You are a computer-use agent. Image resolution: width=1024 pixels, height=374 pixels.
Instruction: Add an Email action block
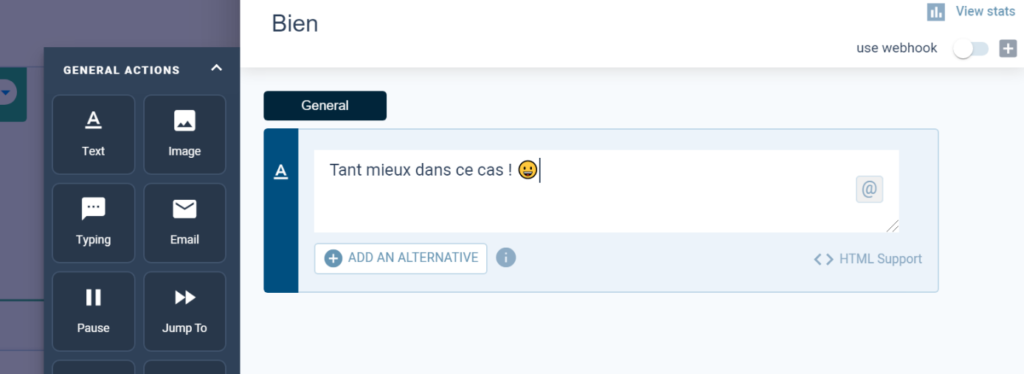tap(185, 223)
